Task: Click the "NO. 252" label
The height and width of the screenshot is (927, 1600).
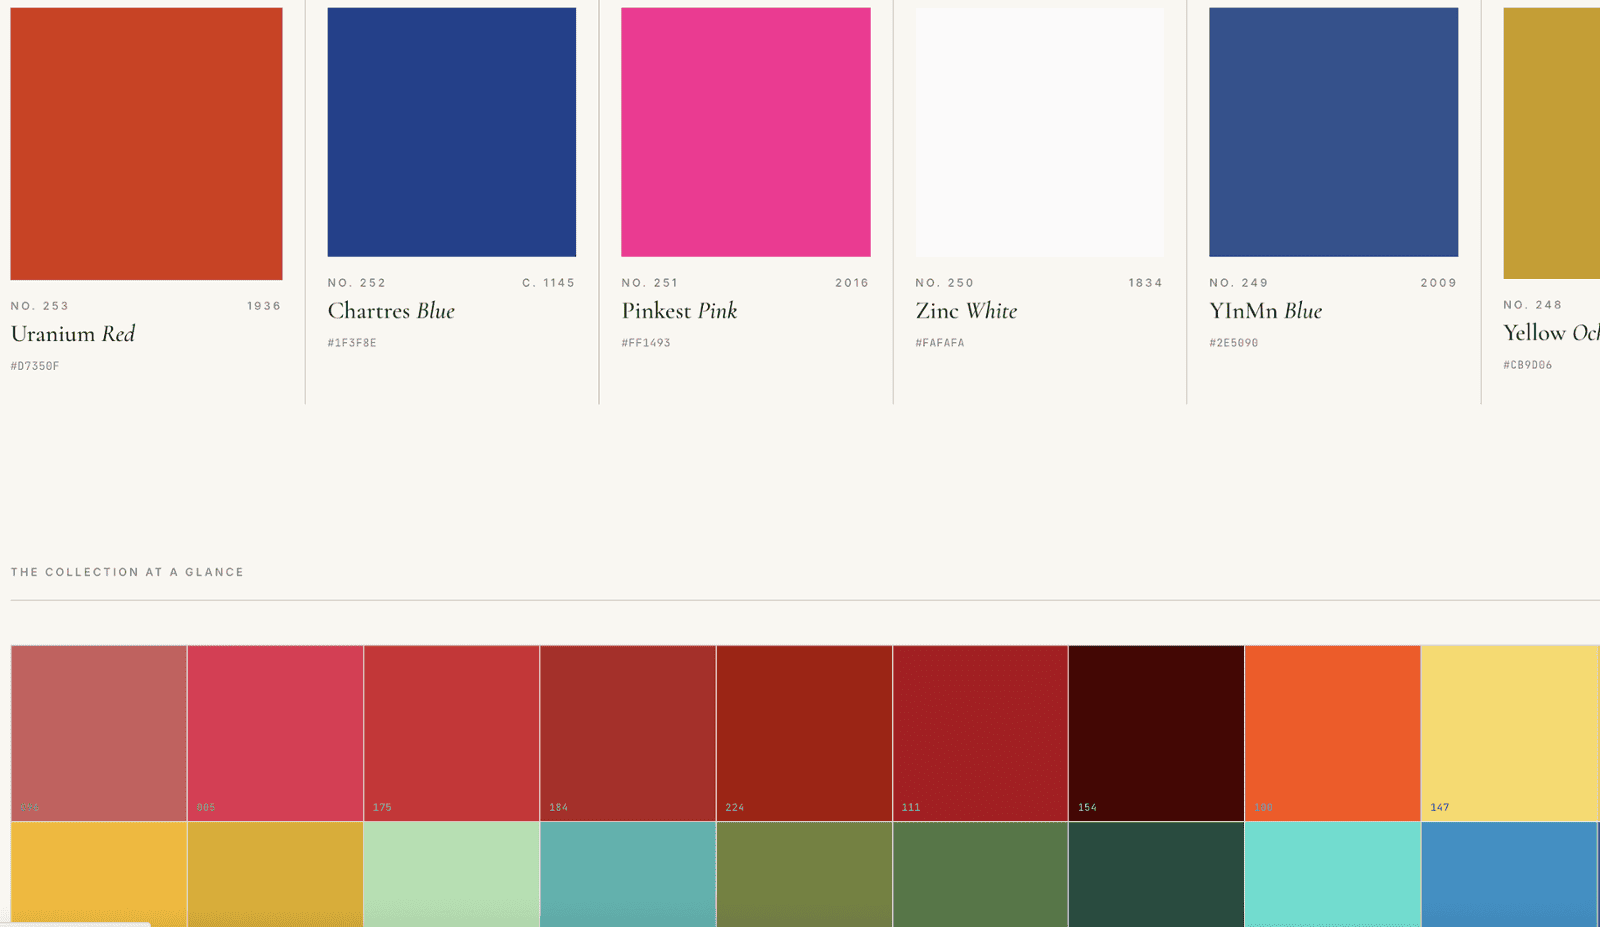Action: click(x=357, y=283)
